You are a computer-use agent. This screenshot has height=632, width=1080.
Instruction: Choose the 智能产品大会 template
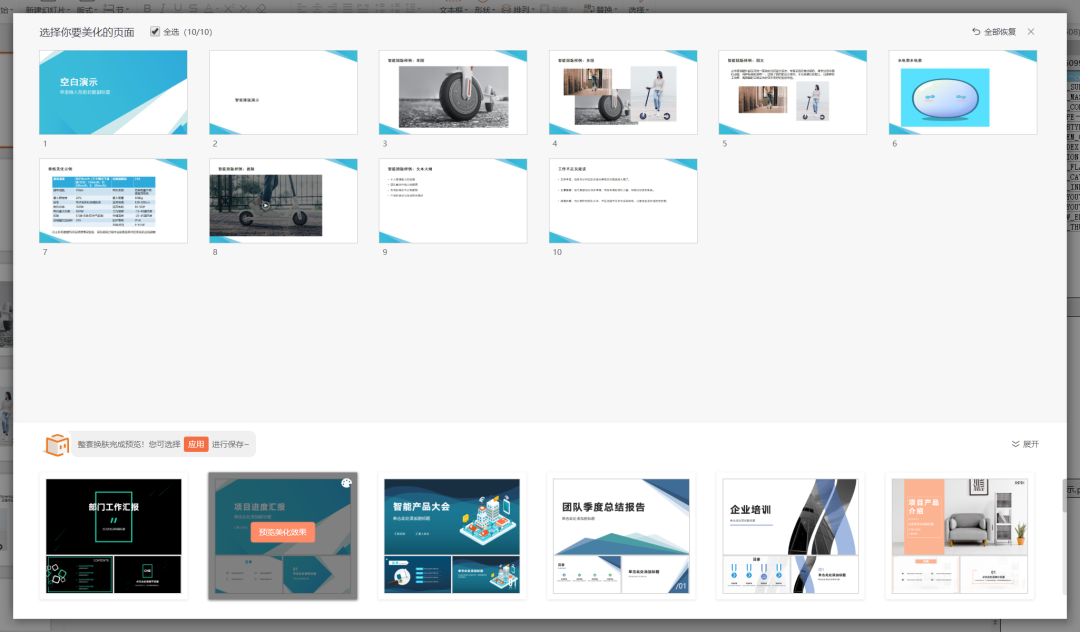click(x=452, y=536)
